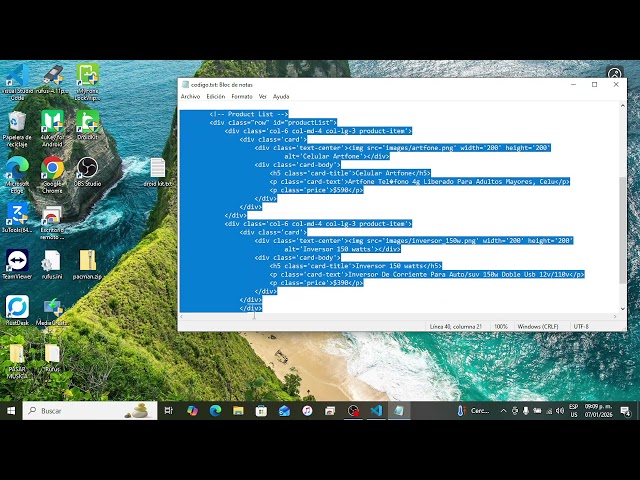This screenshot has width=640, height=480.
Task: Select the Rufus folder on desktop
Action: pyautogui.click(x=52, y=358)
